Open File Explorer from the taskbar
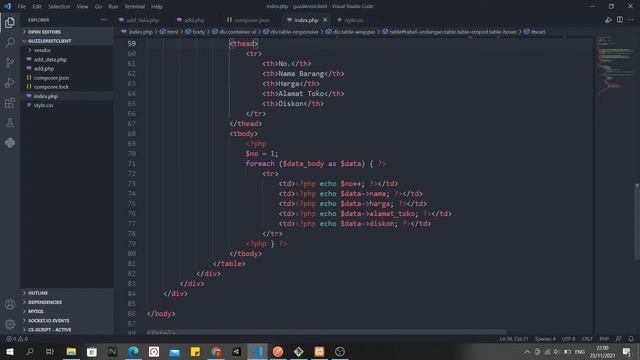This screenshot has width=640, height=360. coord(71,351)
